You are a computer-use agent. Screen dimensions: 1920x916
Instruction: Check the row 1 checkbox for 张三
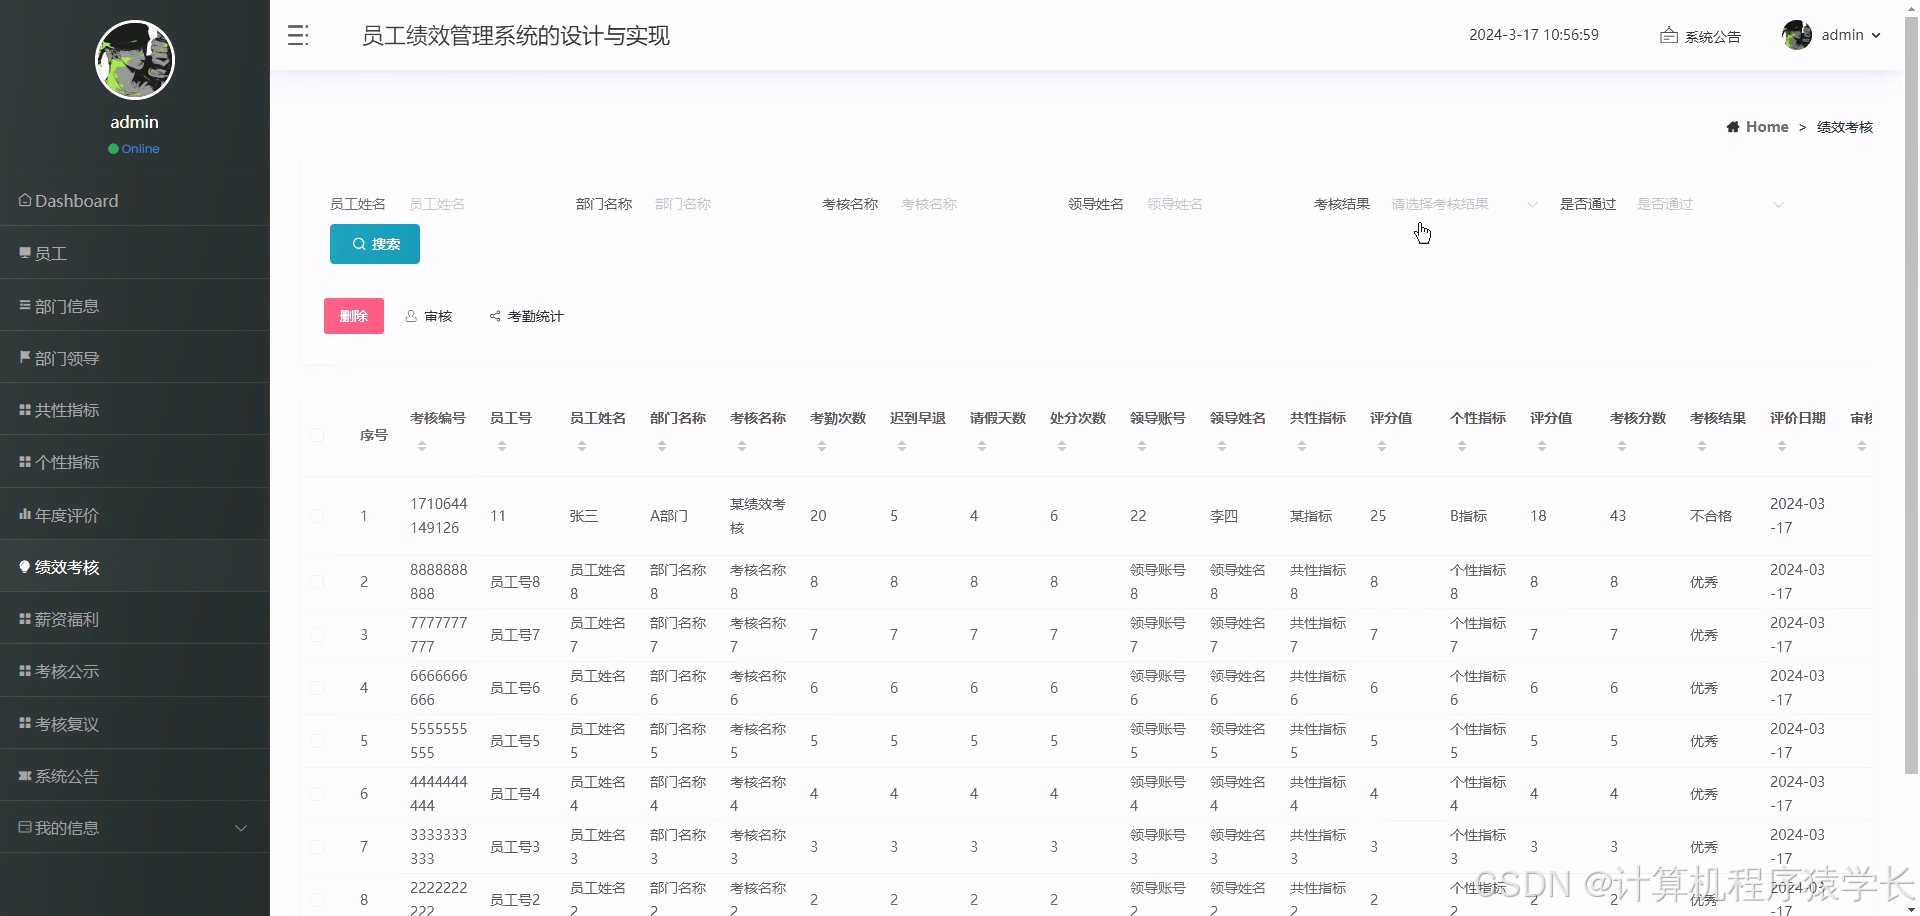click(317, 516)
